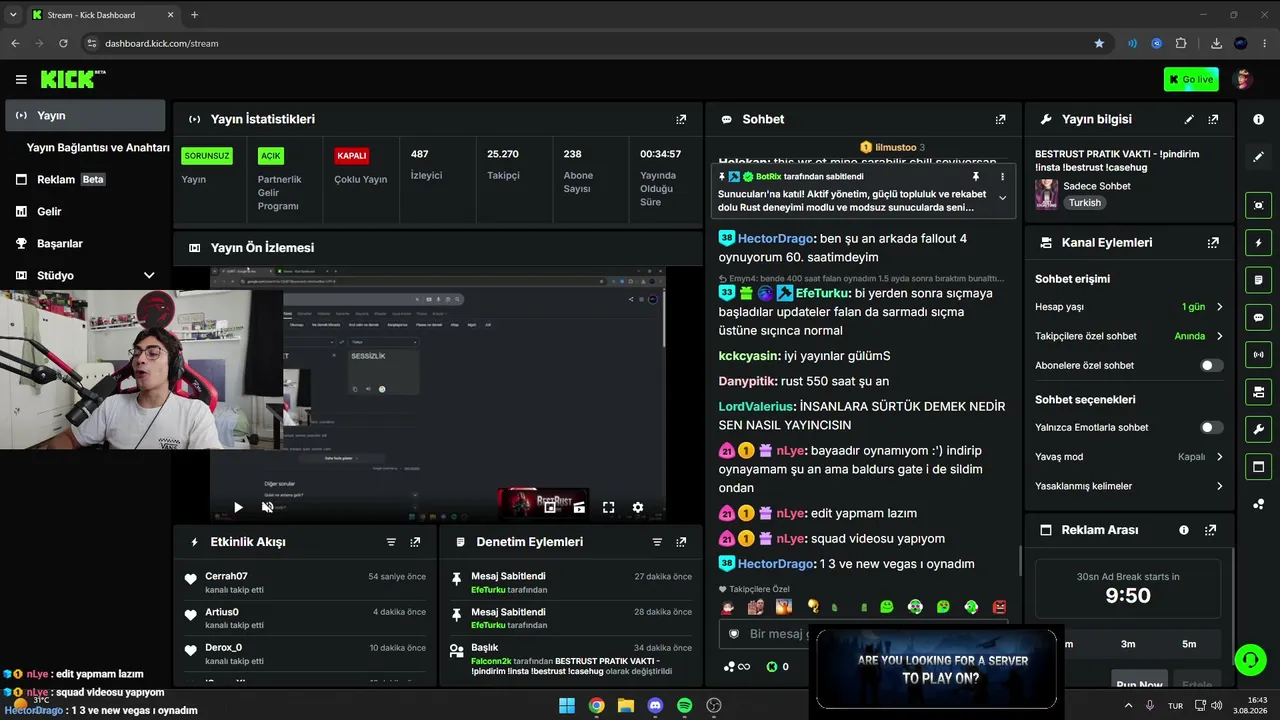Show hidden Windows tray icons

1127,705
